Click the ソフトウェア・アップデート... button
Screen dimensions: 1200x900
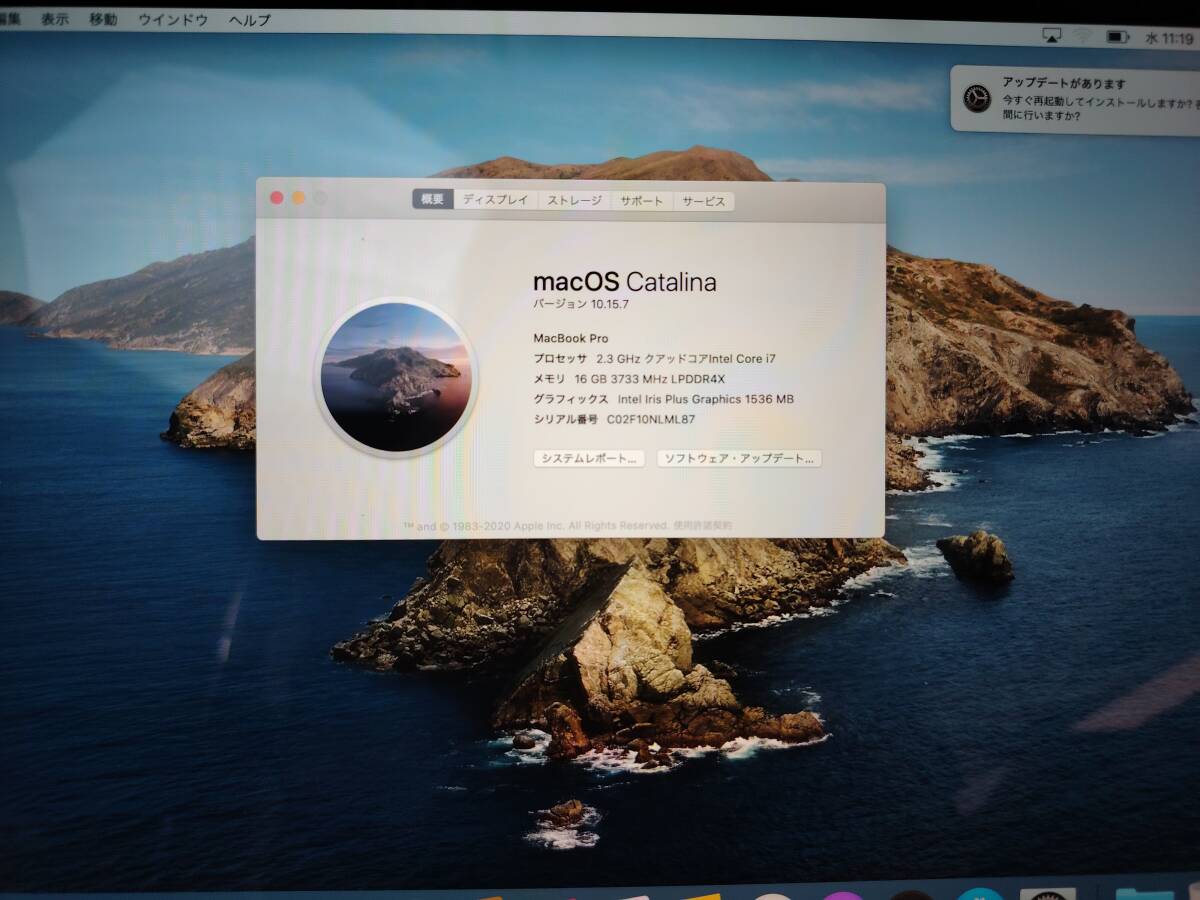point(739,458)
